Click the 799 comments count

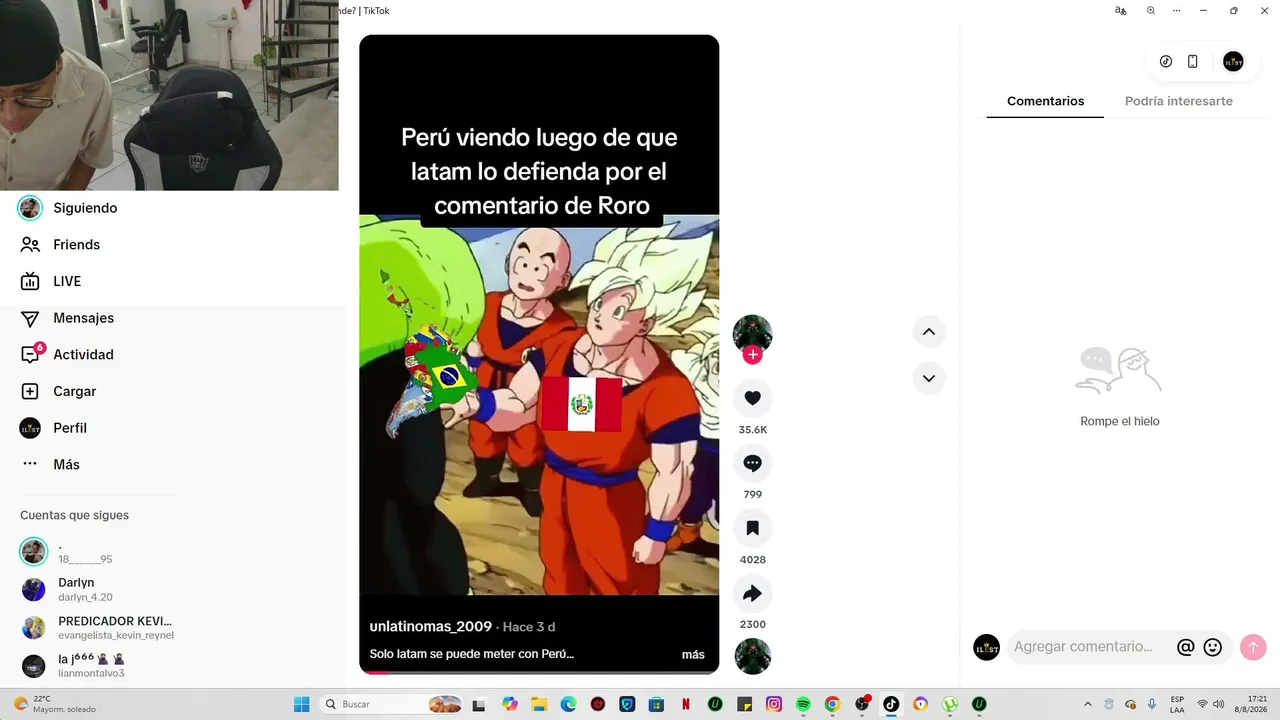pyautogui.click(x=753, y=494)
